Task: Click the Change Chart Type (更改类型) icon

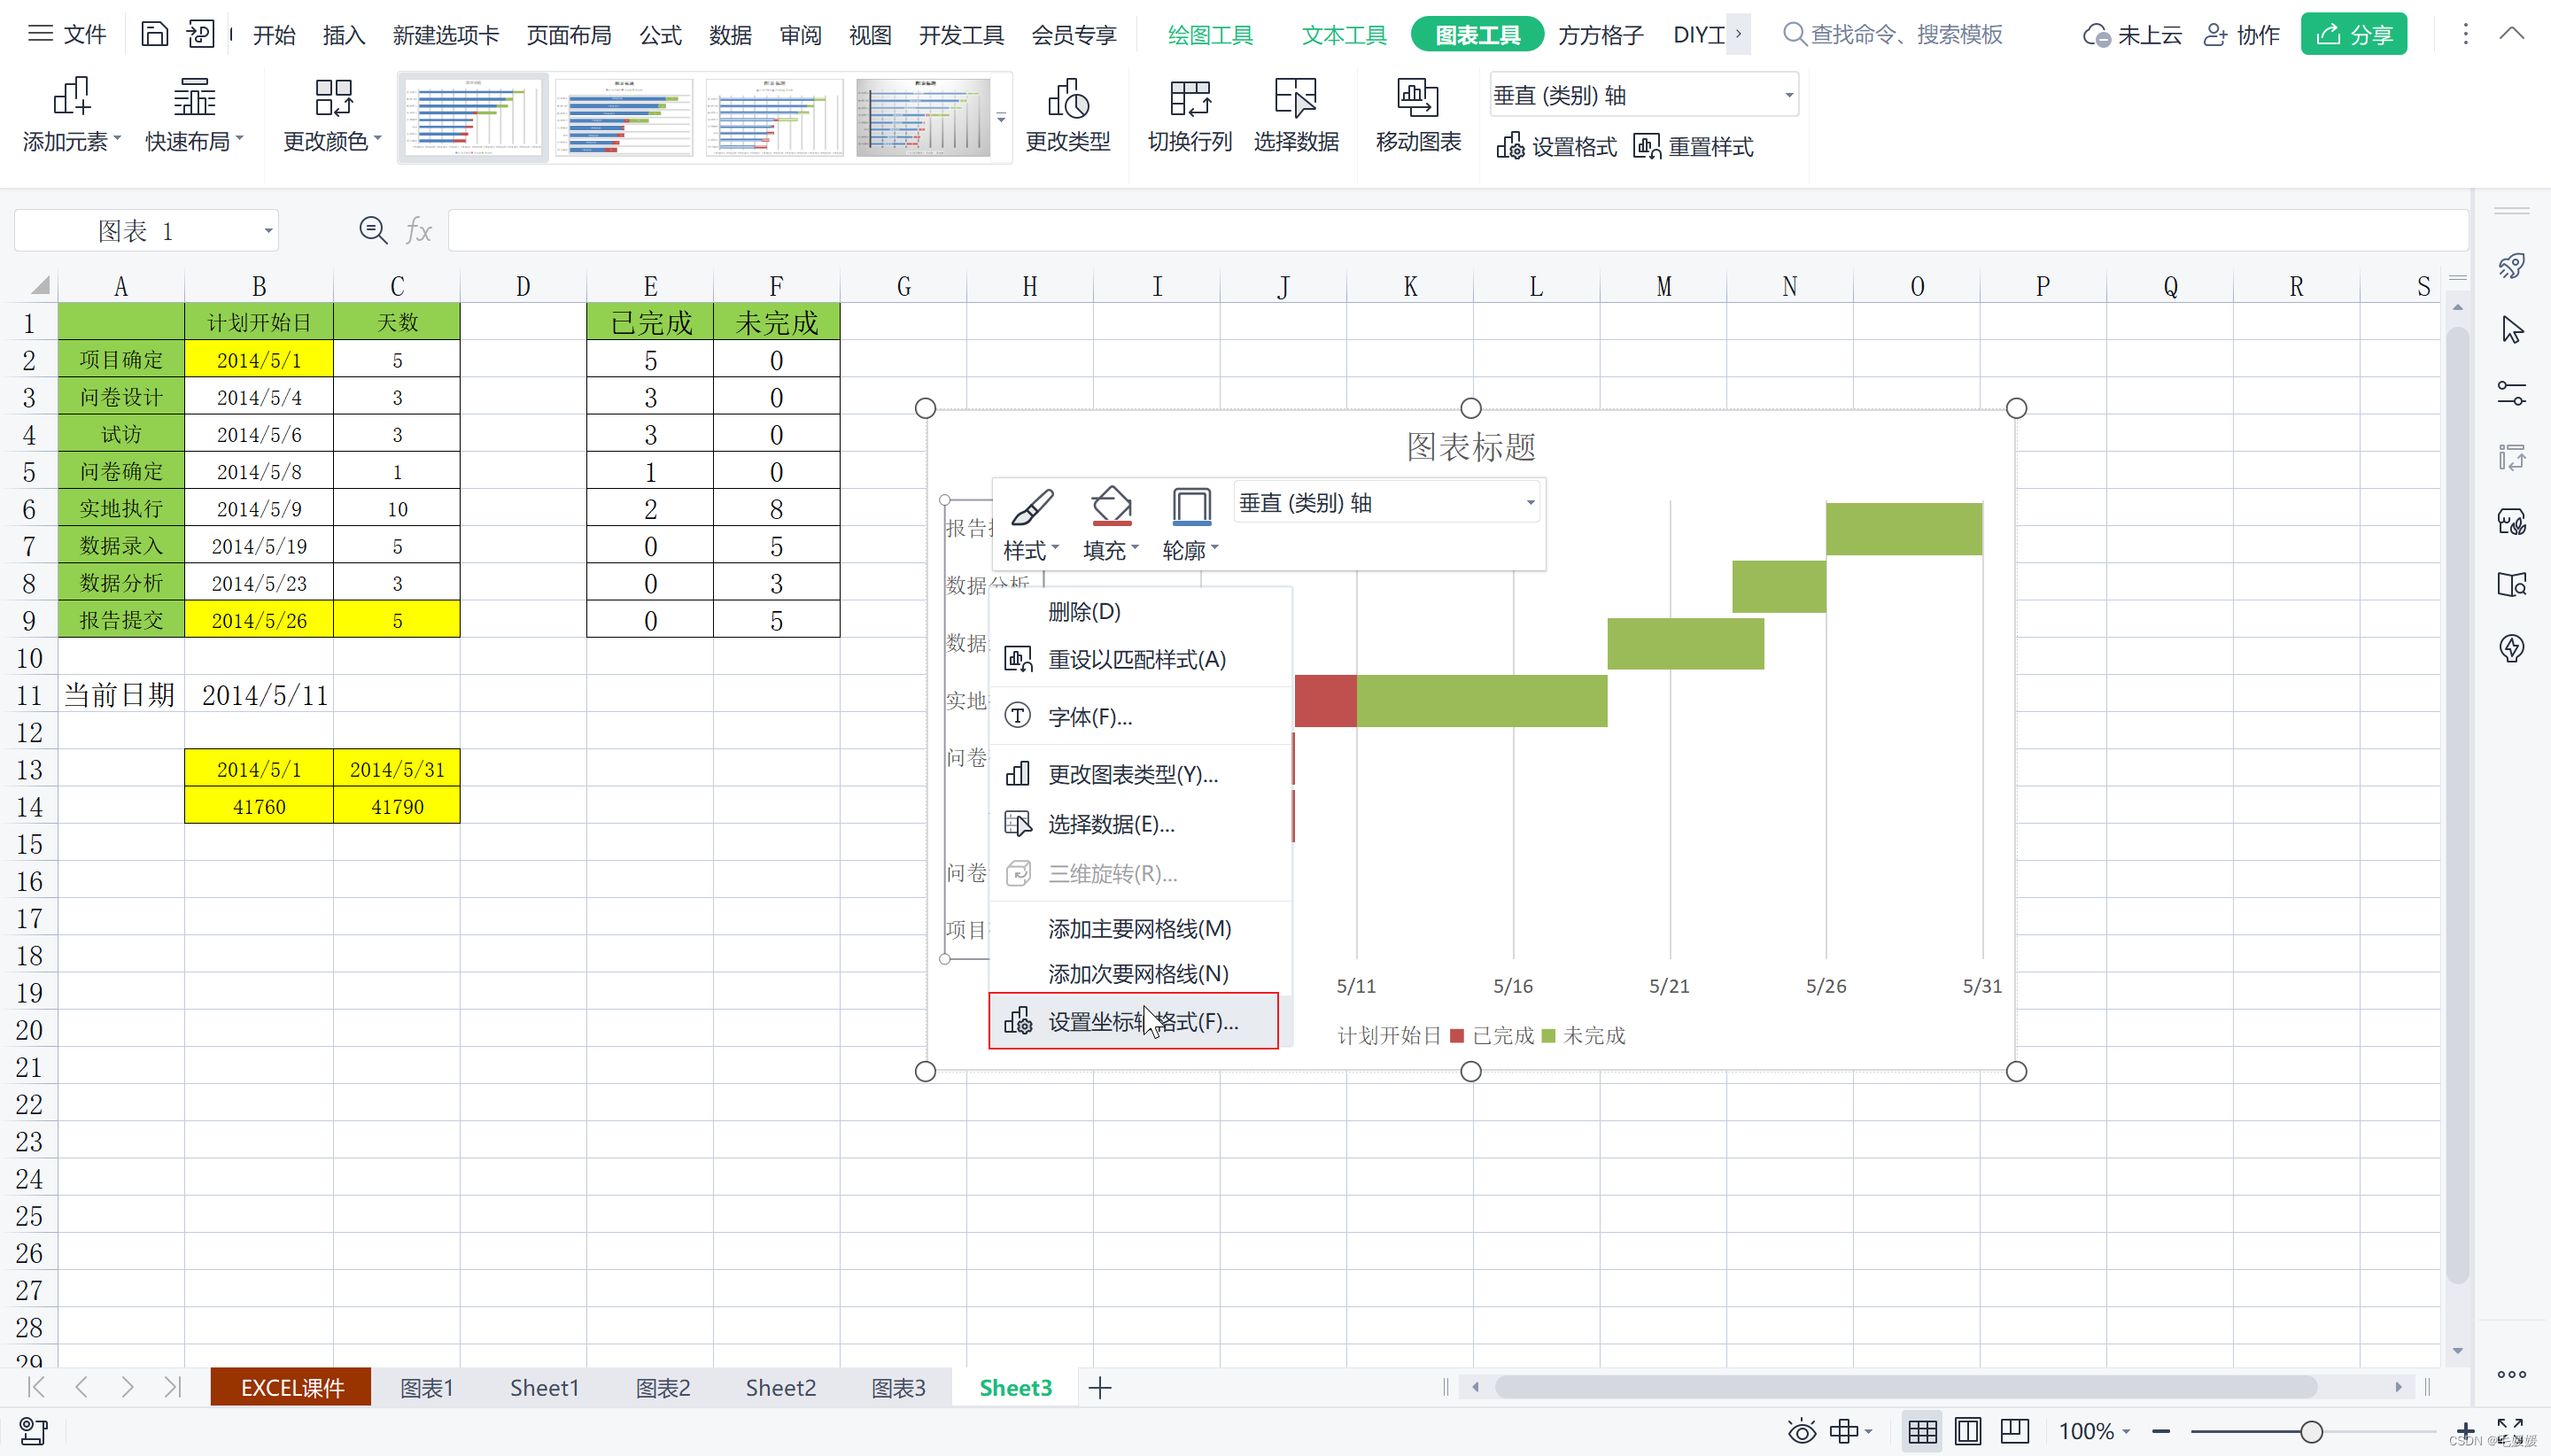Action: coord(1067,98)
